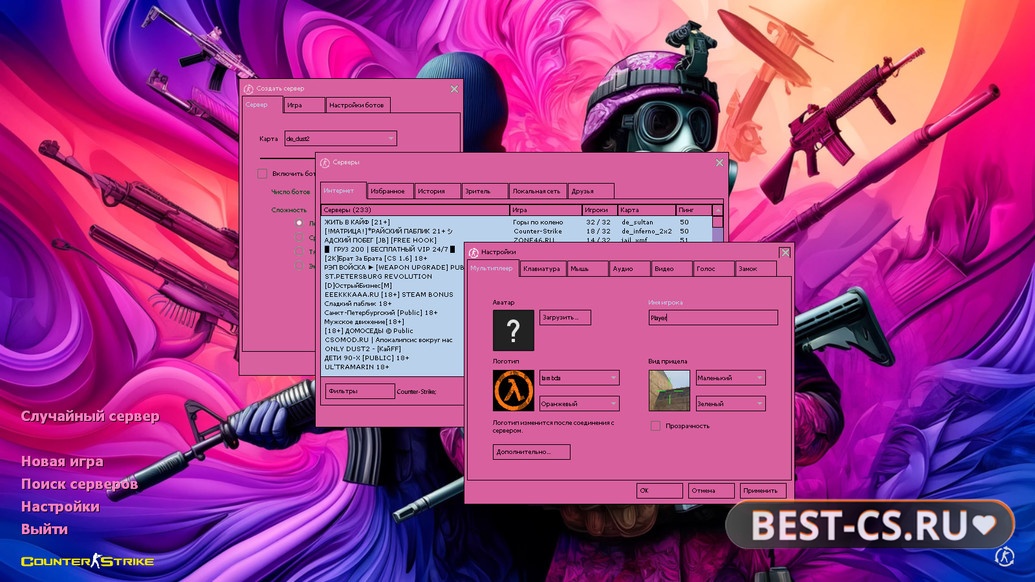The height and width of the screenshot is (582, 1035).
Task: Select server row ЖИТЬ В КАЙФ [21+]
Action: click(x=517, y=222)
